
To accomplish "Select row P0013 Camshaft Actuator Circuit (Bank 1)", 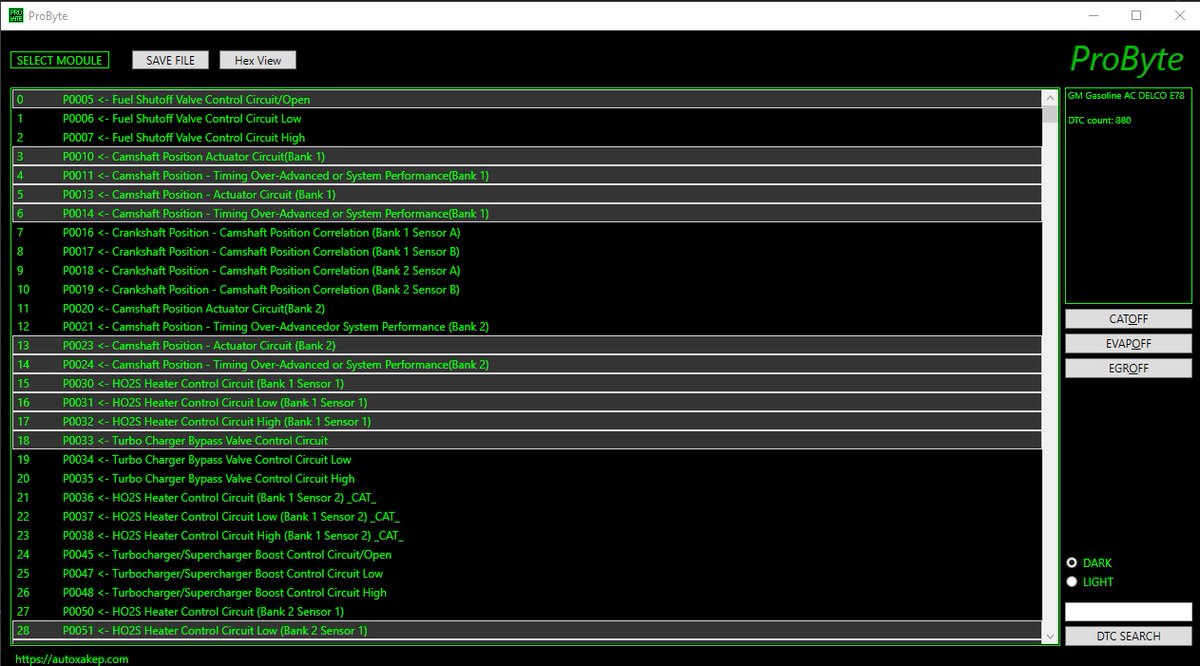I will (527, 195).
